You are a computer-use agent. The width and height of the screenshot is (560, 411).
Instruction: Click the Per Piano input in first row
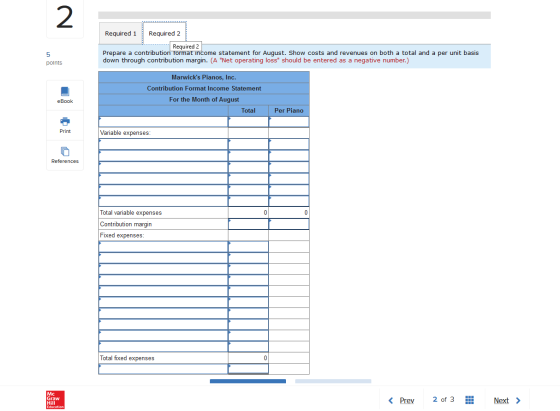(289, 122)
